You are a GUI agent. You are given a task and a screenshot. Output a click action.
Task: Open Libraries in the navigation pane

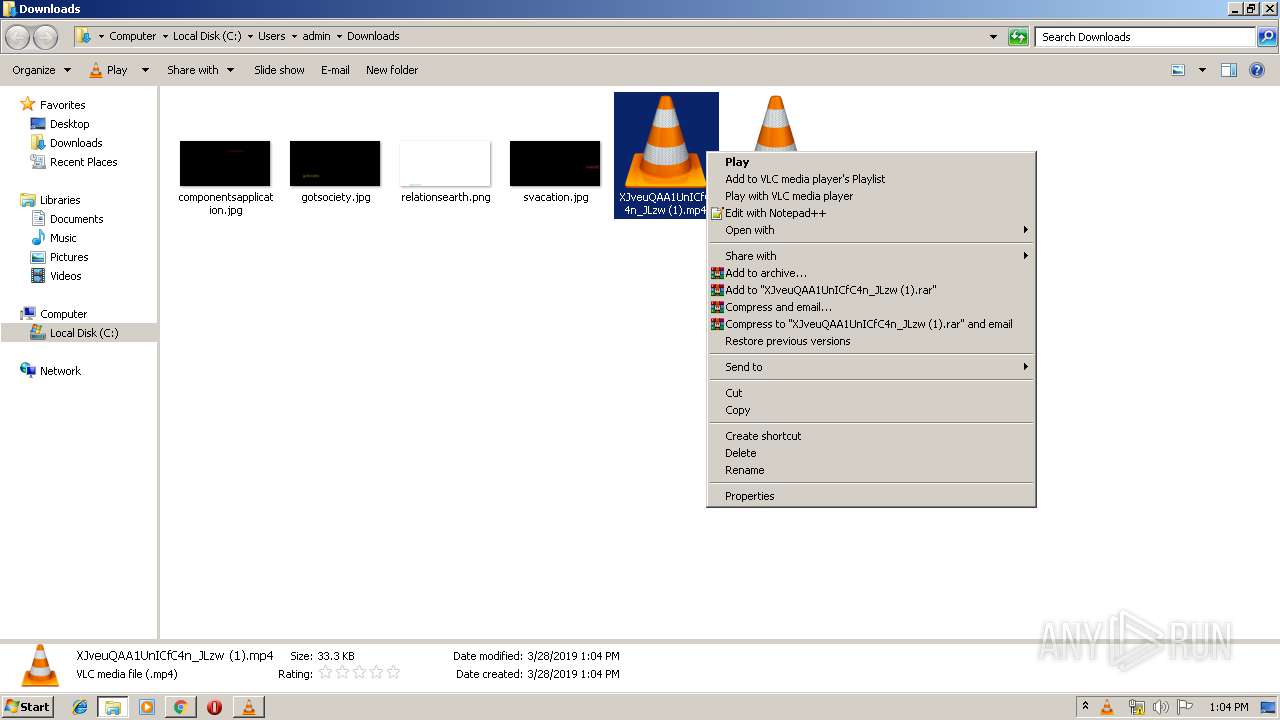(60, 200)
